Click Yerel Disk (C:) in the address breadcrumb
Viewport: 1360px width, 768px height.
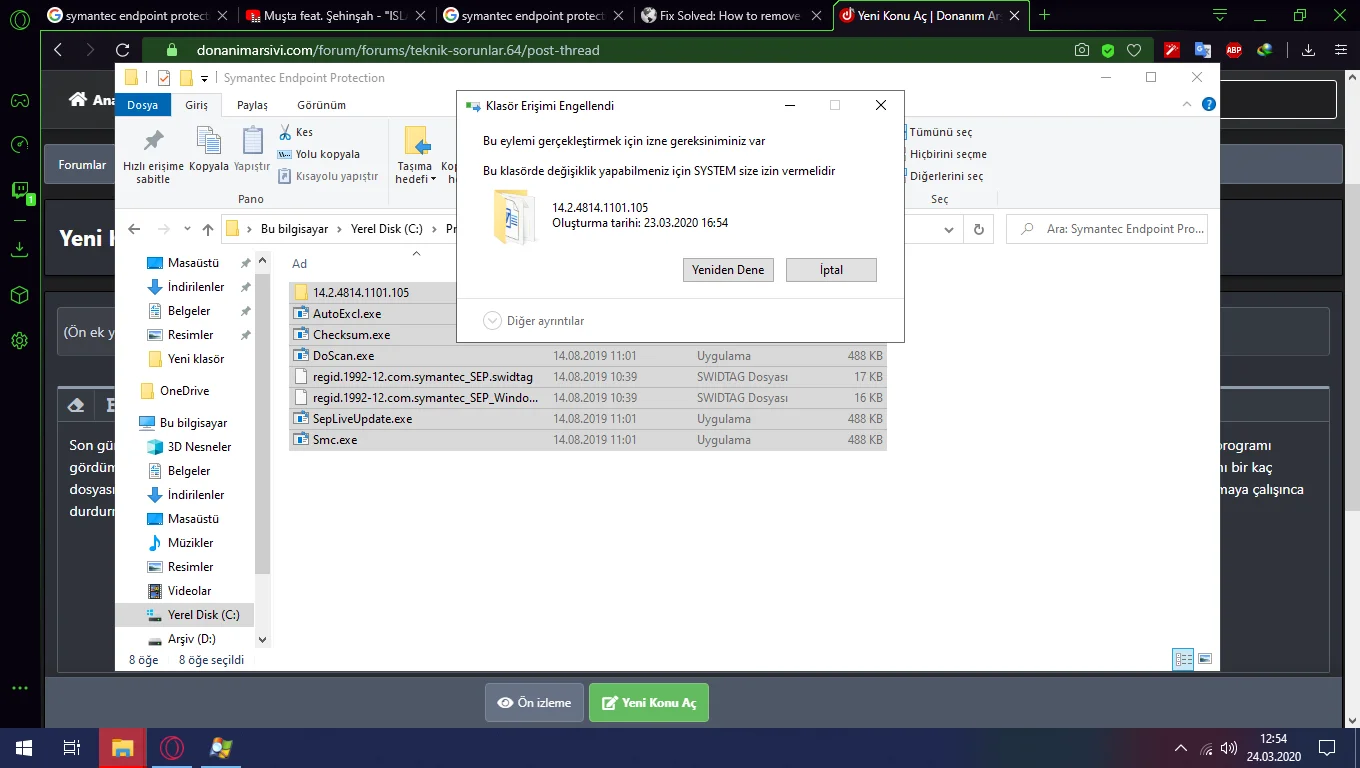coord(387,229)
